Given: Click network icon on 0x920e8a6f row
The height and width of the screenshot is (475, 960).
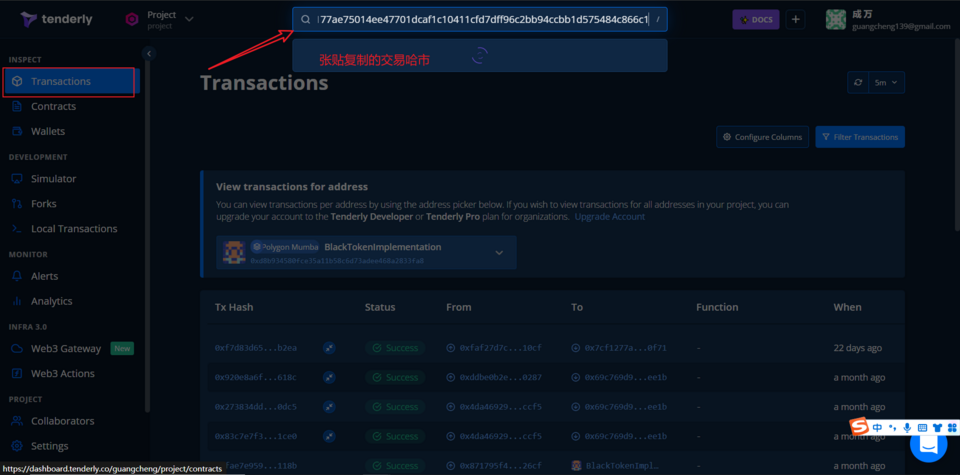Looking at the screenshot, I should tap(329, 378).
